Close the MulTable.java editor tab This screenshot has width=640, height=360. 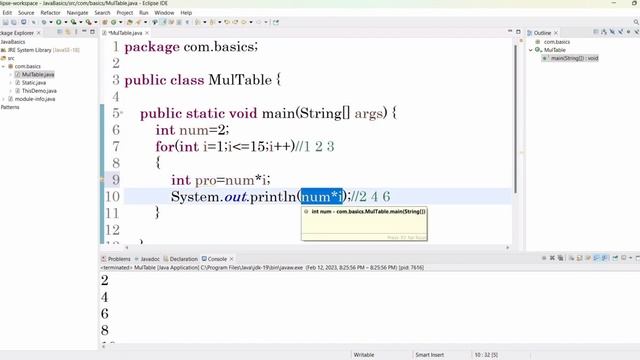pyautogui.click(x=147, y=33)
